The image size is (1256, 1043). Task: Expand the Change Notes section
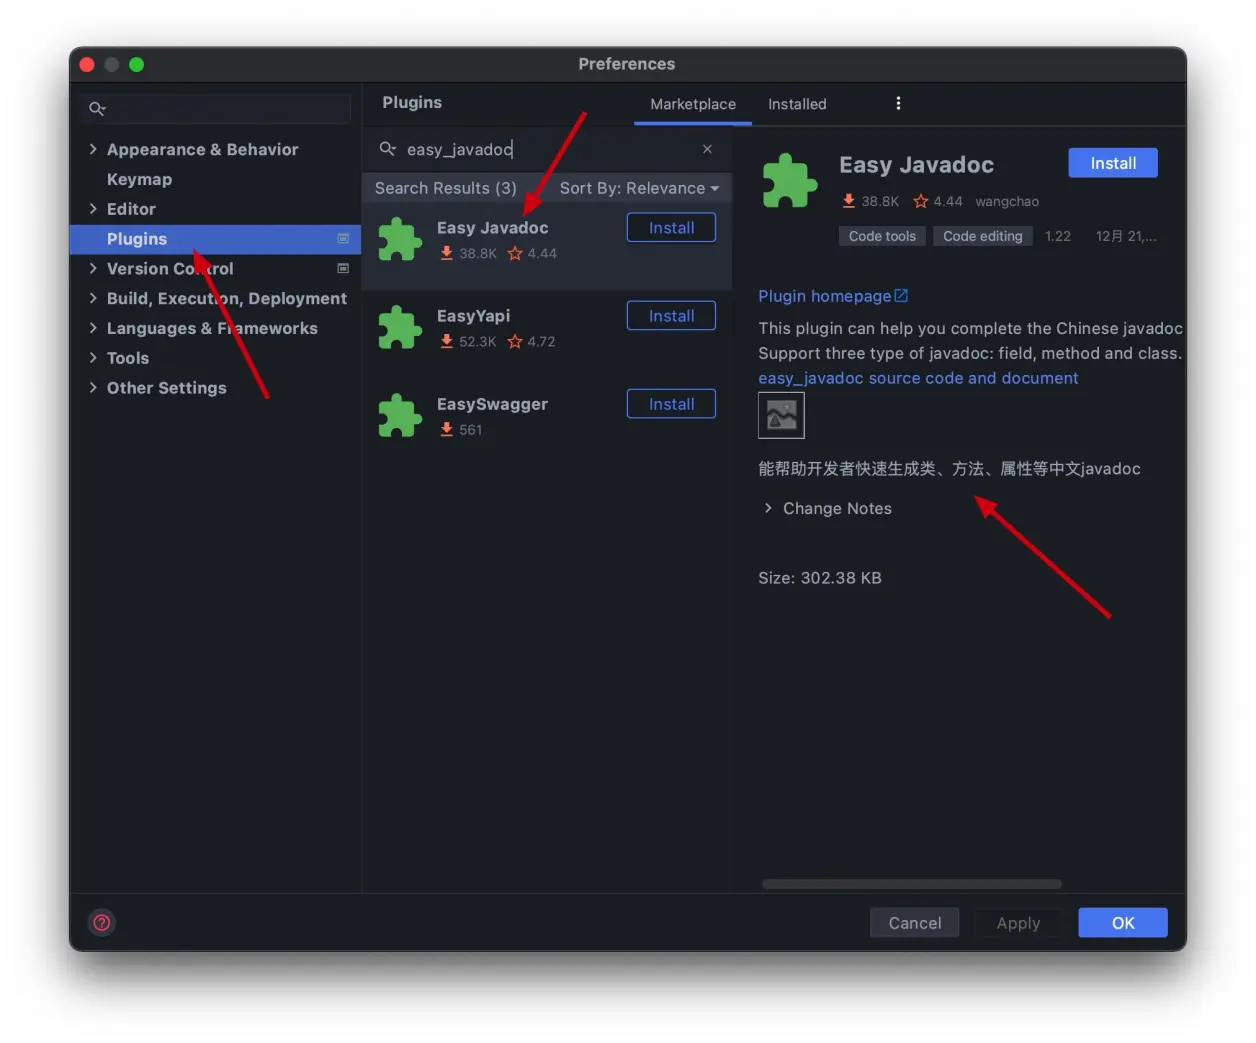[x=768, y=508]
